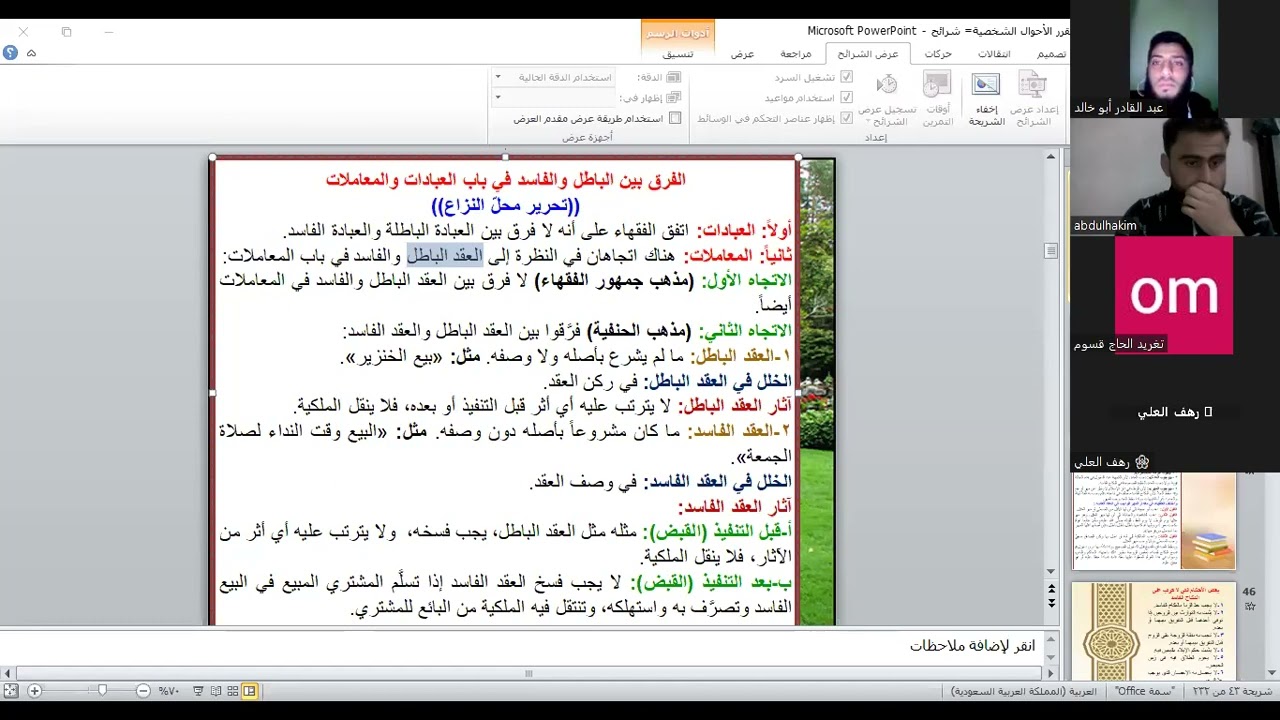Select the books slide thumbnail above slide 46
The image size is (1280, 720).
coord(1153,521)
